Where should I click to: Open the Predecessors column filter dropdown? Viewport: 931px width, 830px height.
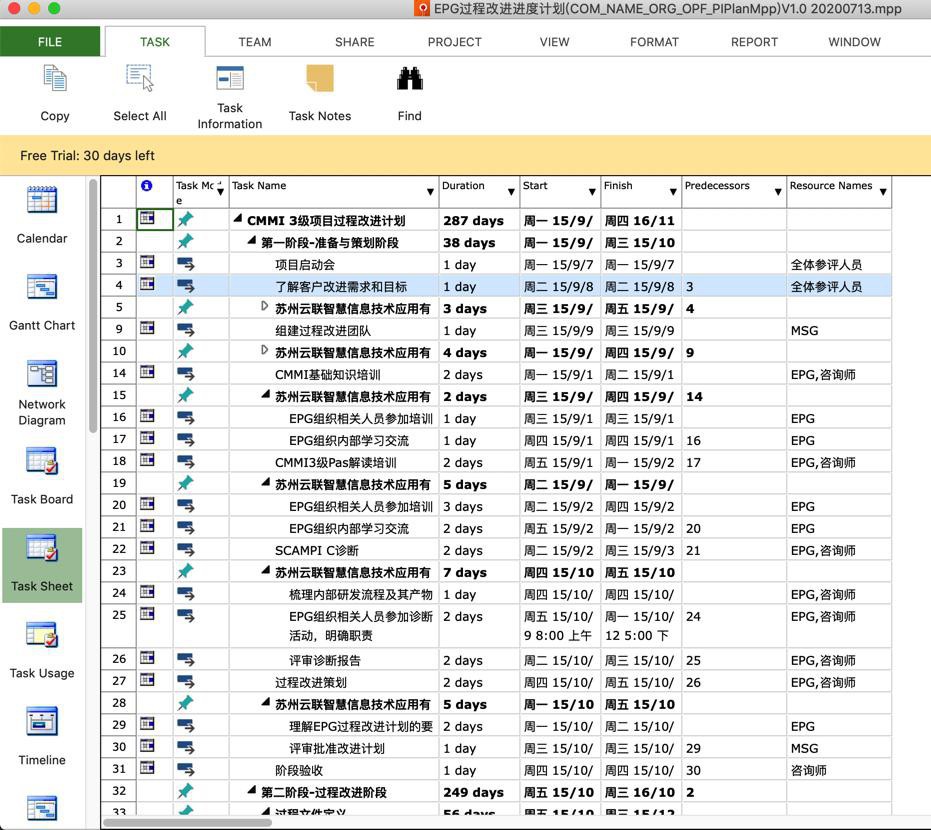778,192
